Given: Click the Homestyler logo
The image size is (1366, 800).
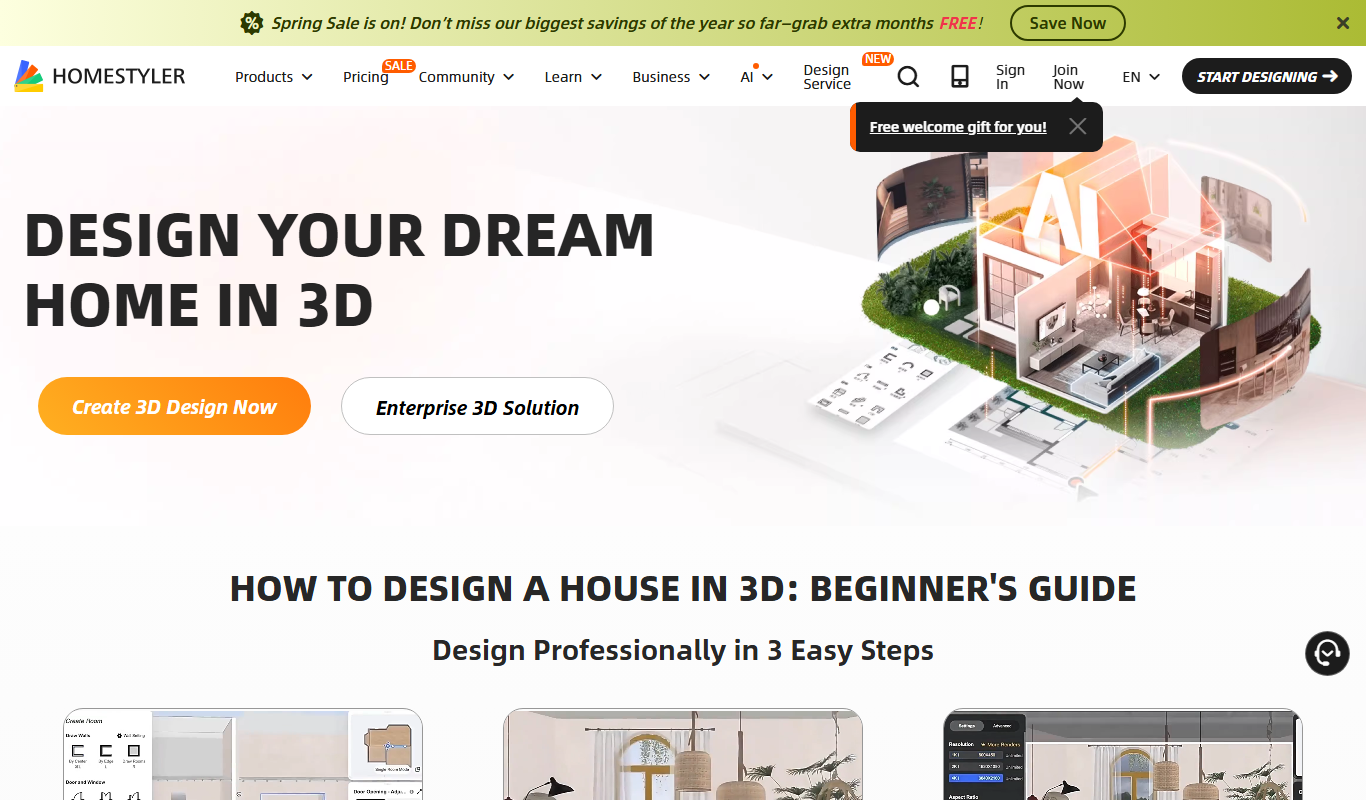Looking at the screenshot, I should (100, 76).
